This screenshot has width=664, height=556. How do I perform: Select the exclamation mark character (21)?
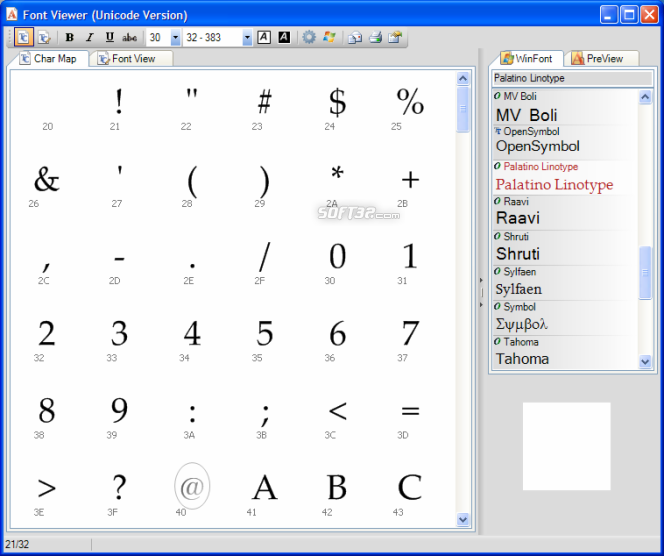tap(119, 102)
